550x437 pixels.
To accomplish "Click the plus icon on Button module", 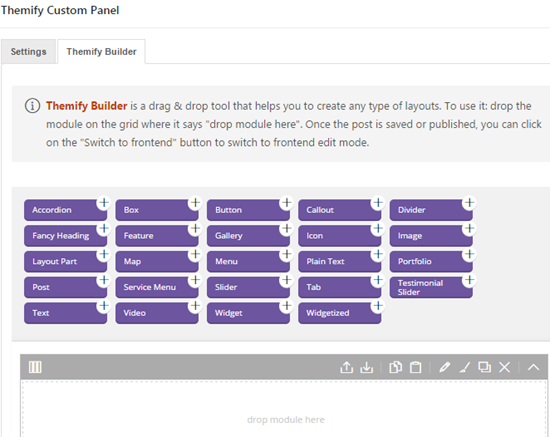I will [287, 203].
